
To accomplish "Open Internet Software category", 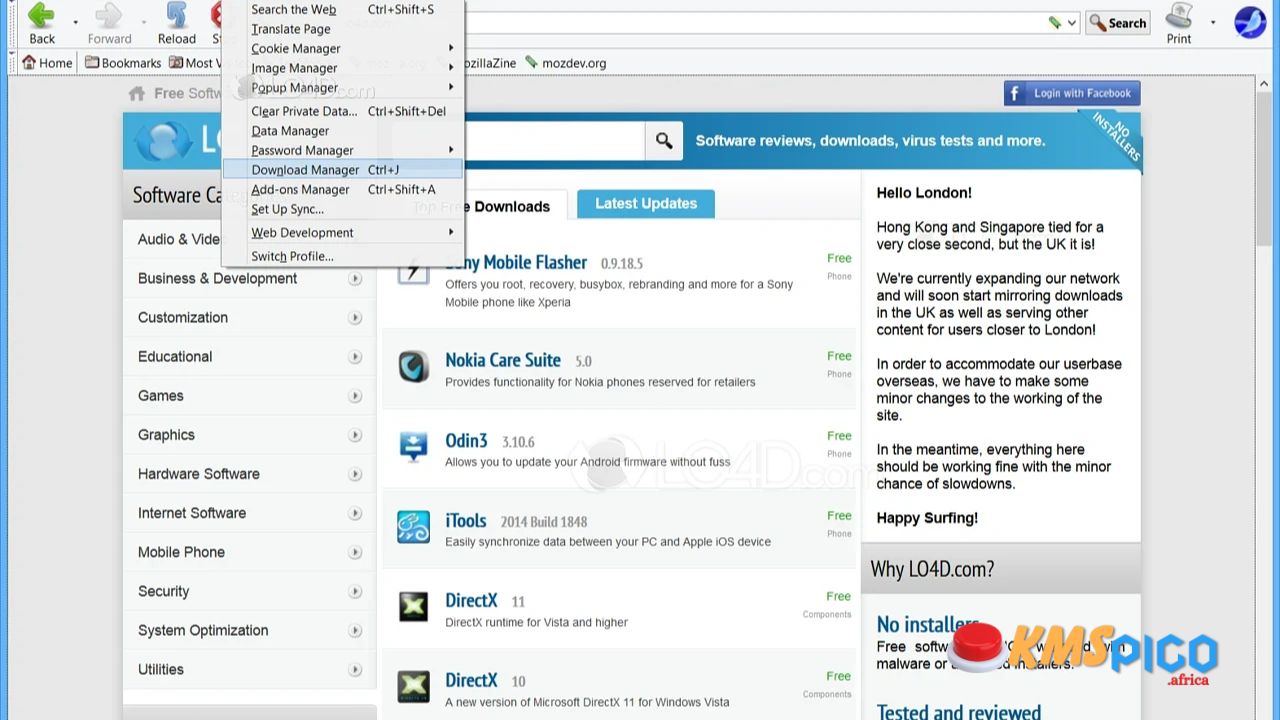I will [192, 512].
